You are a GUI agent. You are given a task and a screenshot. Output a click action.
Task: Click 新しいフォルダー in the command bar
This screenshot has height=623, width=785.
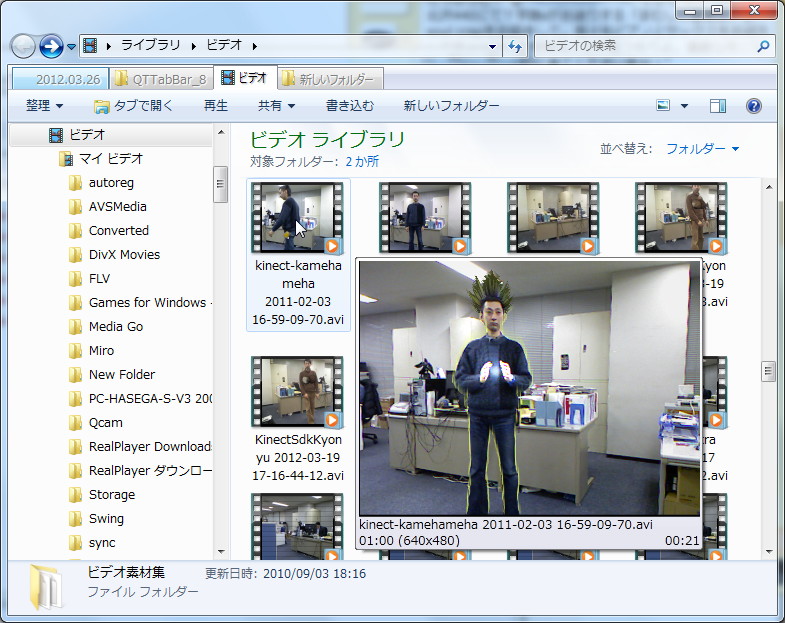pyautogui.click(x=451, y=106)
